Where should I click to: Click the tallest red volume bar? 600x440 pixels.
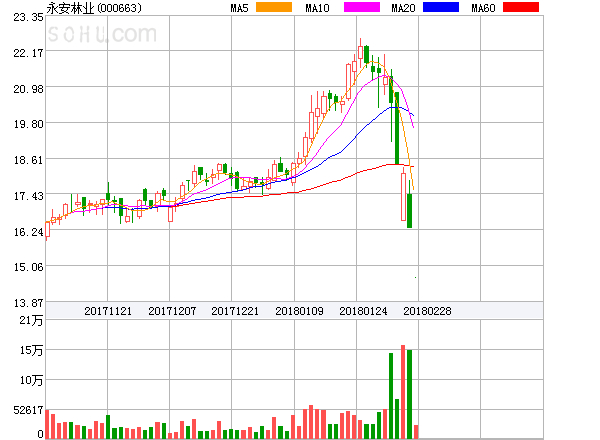point(403,392)
